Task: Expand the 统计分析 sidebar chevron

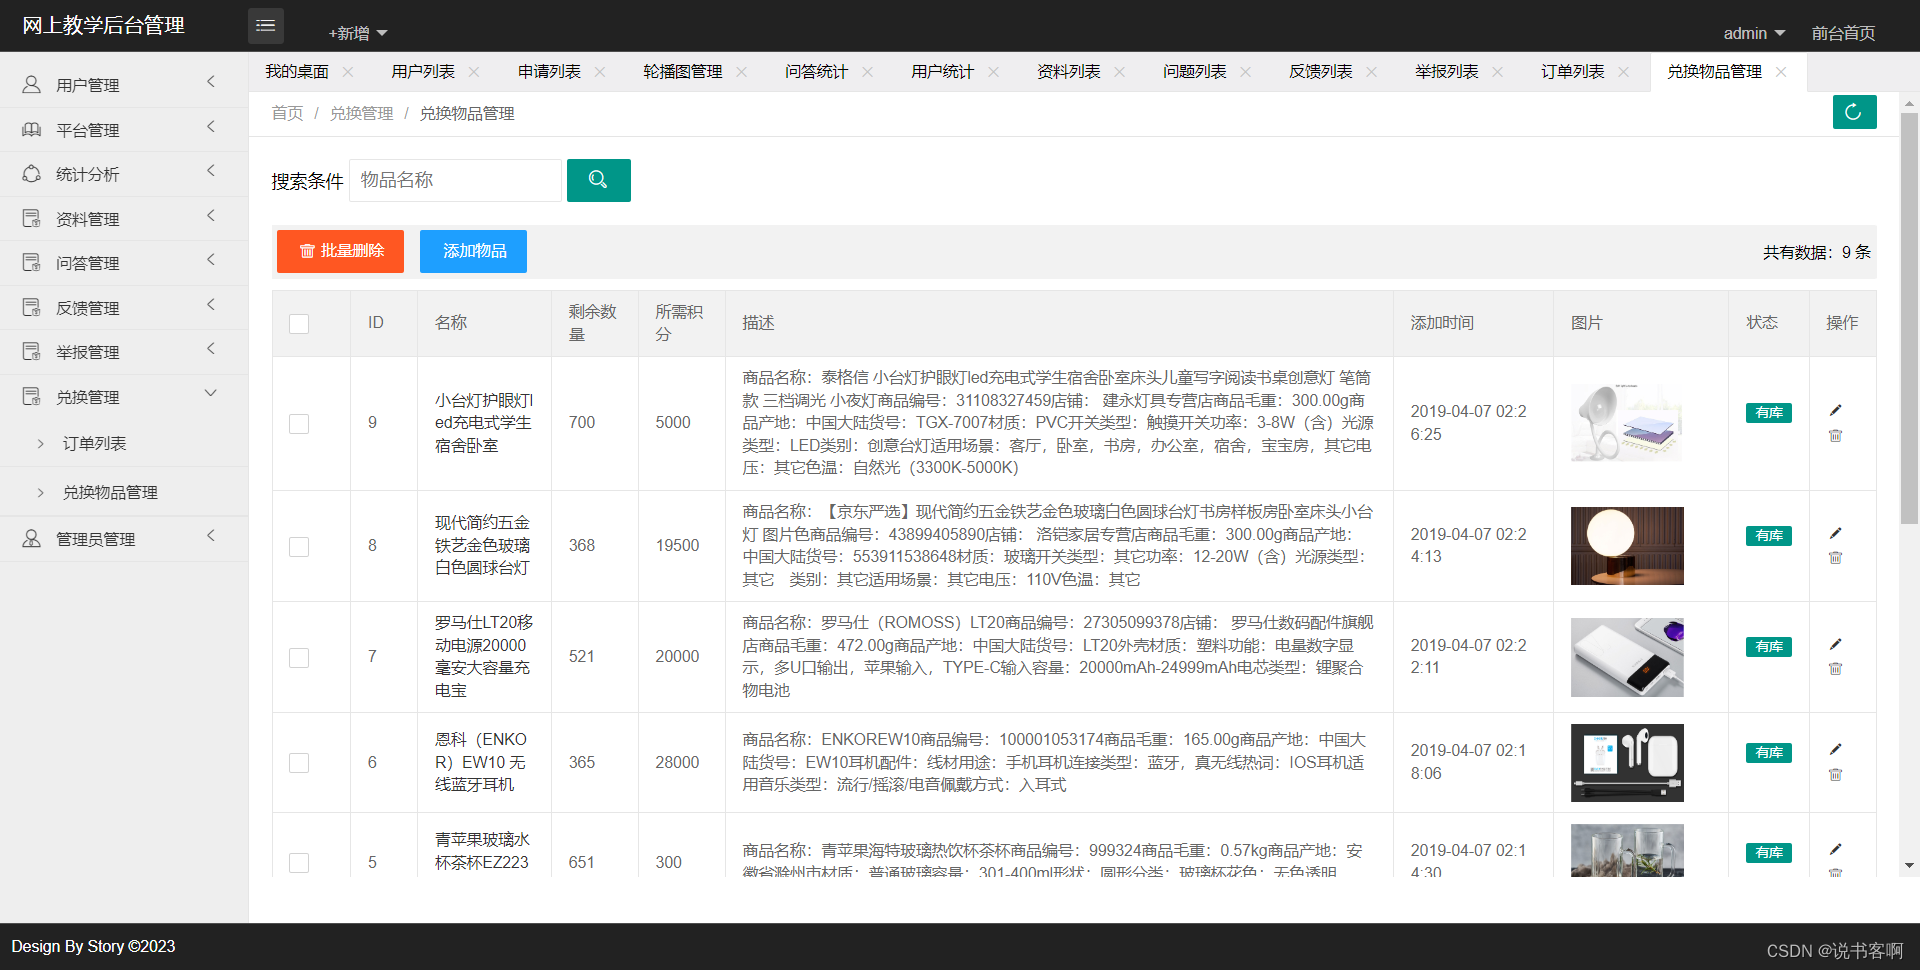Action: coord(211,171)
